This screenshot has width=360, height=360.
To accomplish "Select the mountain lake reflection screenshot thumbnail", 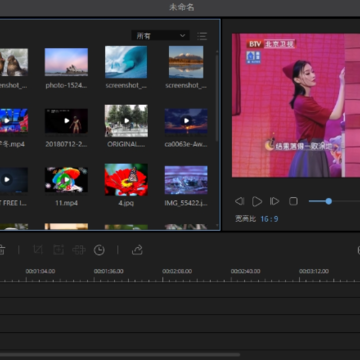I will 186,62.
